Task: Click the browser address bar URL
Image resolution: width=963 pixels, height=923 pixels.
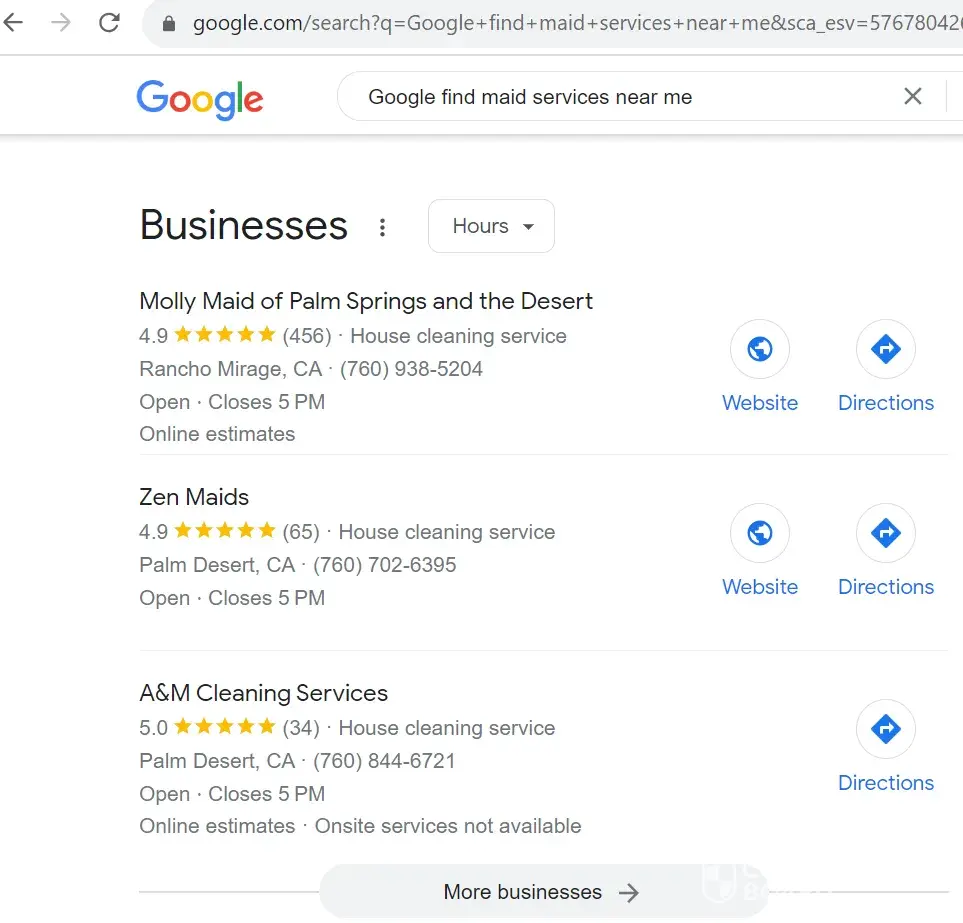Action: [x=560, y=23]
